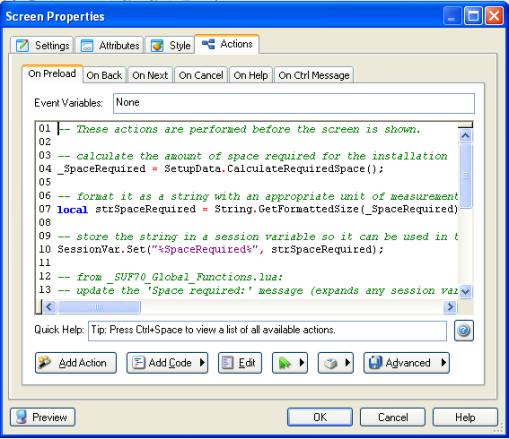
Task: Expand the Add Code dropdown menu
Action: [167, 363]
